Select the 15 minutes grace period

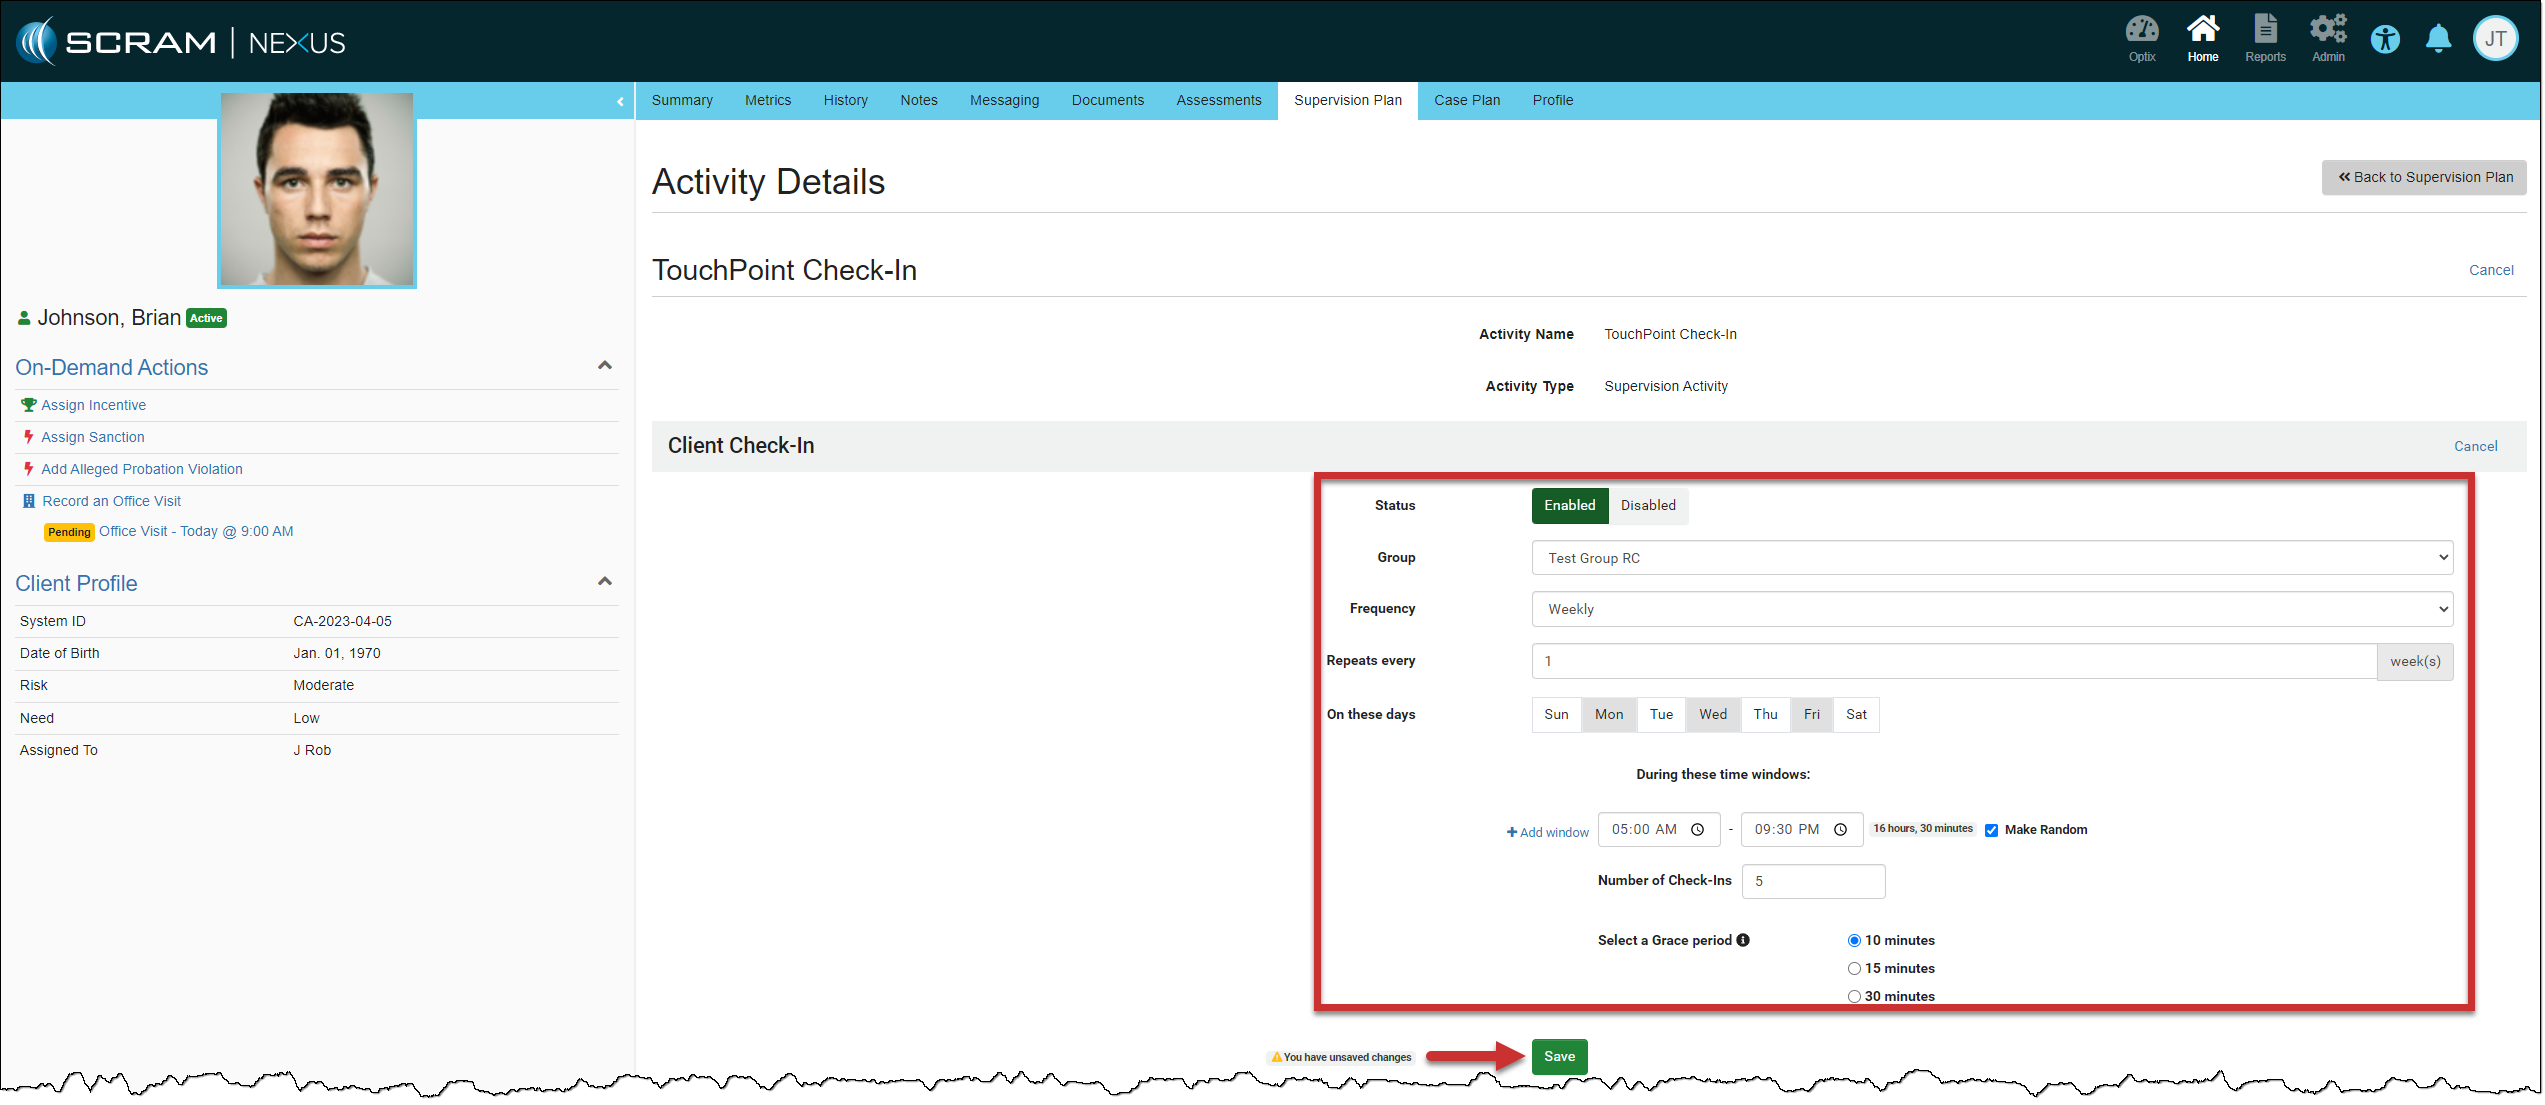tap(1855, 969)
